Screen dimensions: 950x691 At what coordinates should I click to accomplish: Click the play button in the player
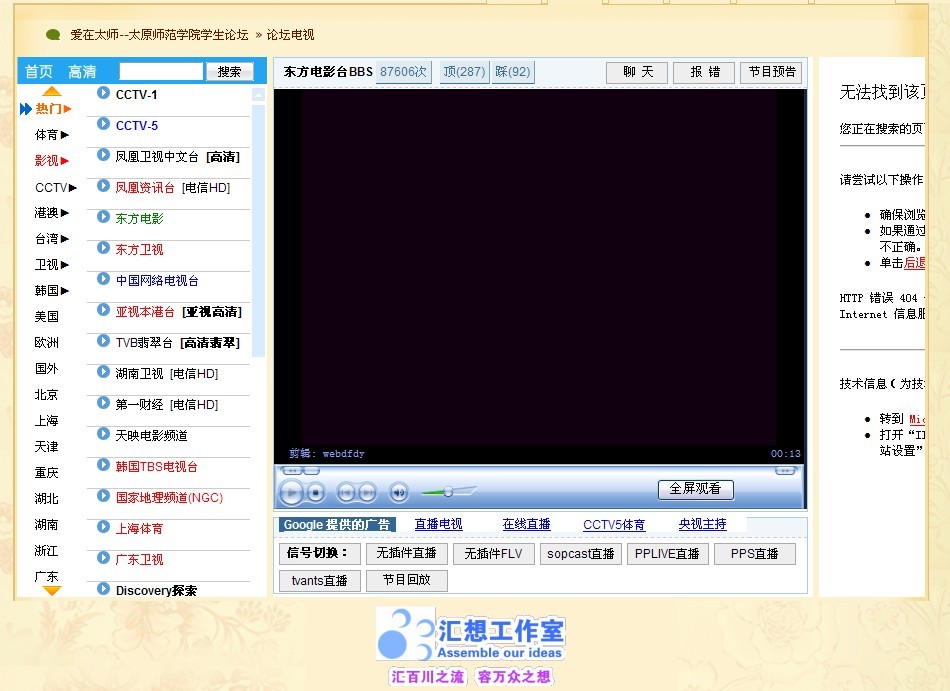pos(292,492)
